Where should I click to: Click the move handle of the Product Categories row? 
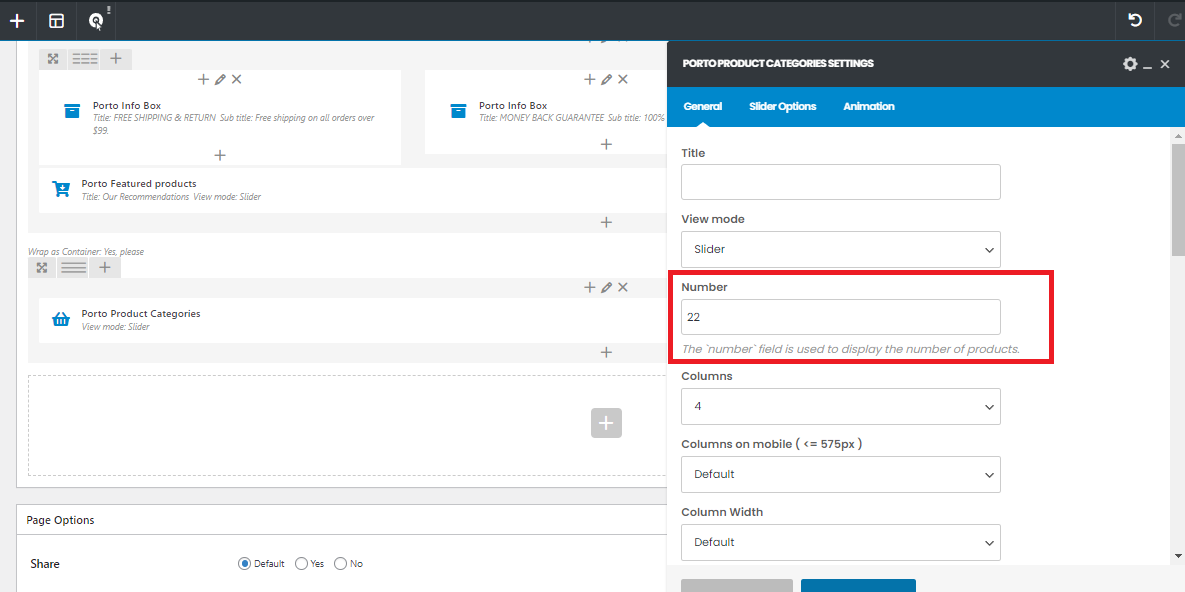(x=42, y=268)
